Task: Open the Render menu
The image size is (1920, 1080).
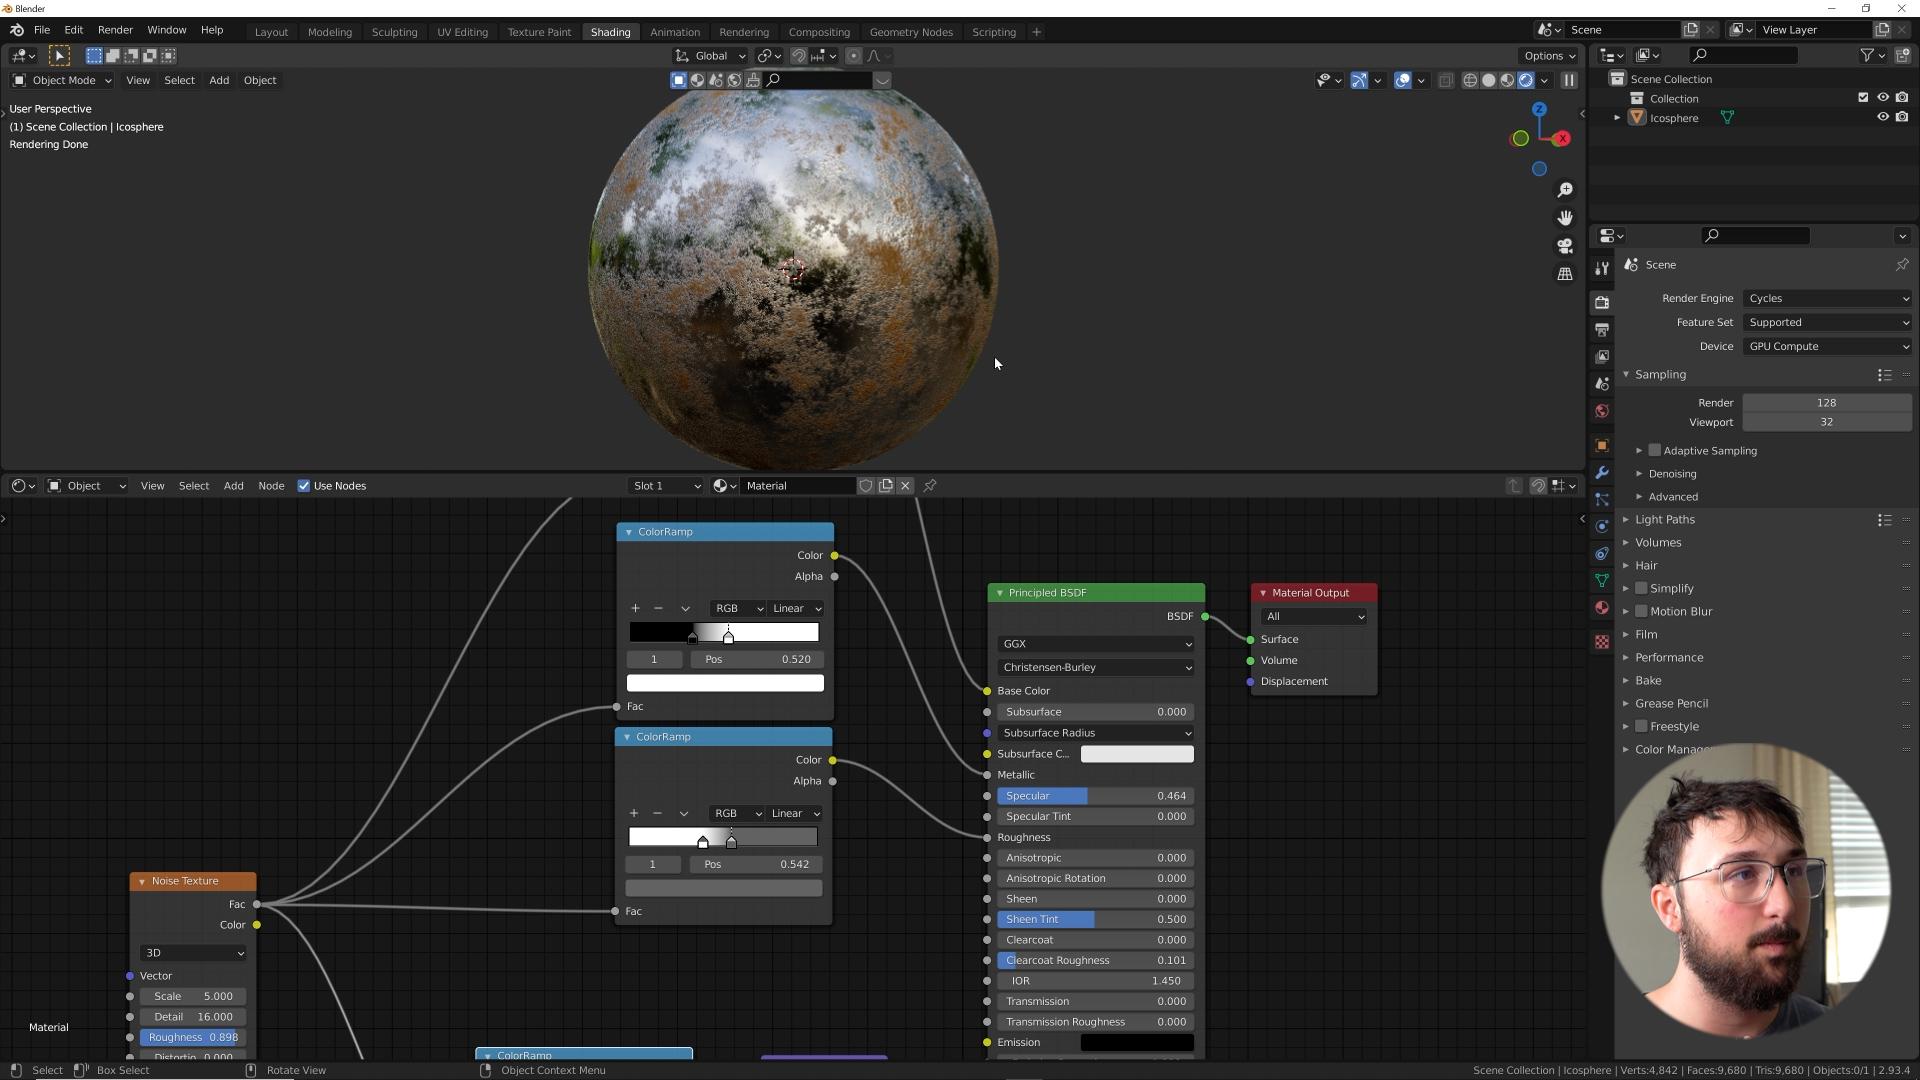Action: tap(115, 30)
